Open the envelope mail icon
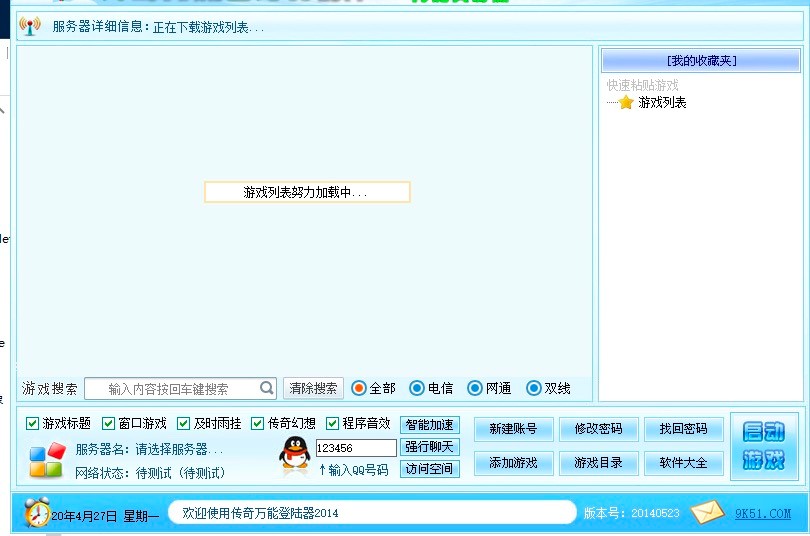810x536 pixels. [707, 512]
